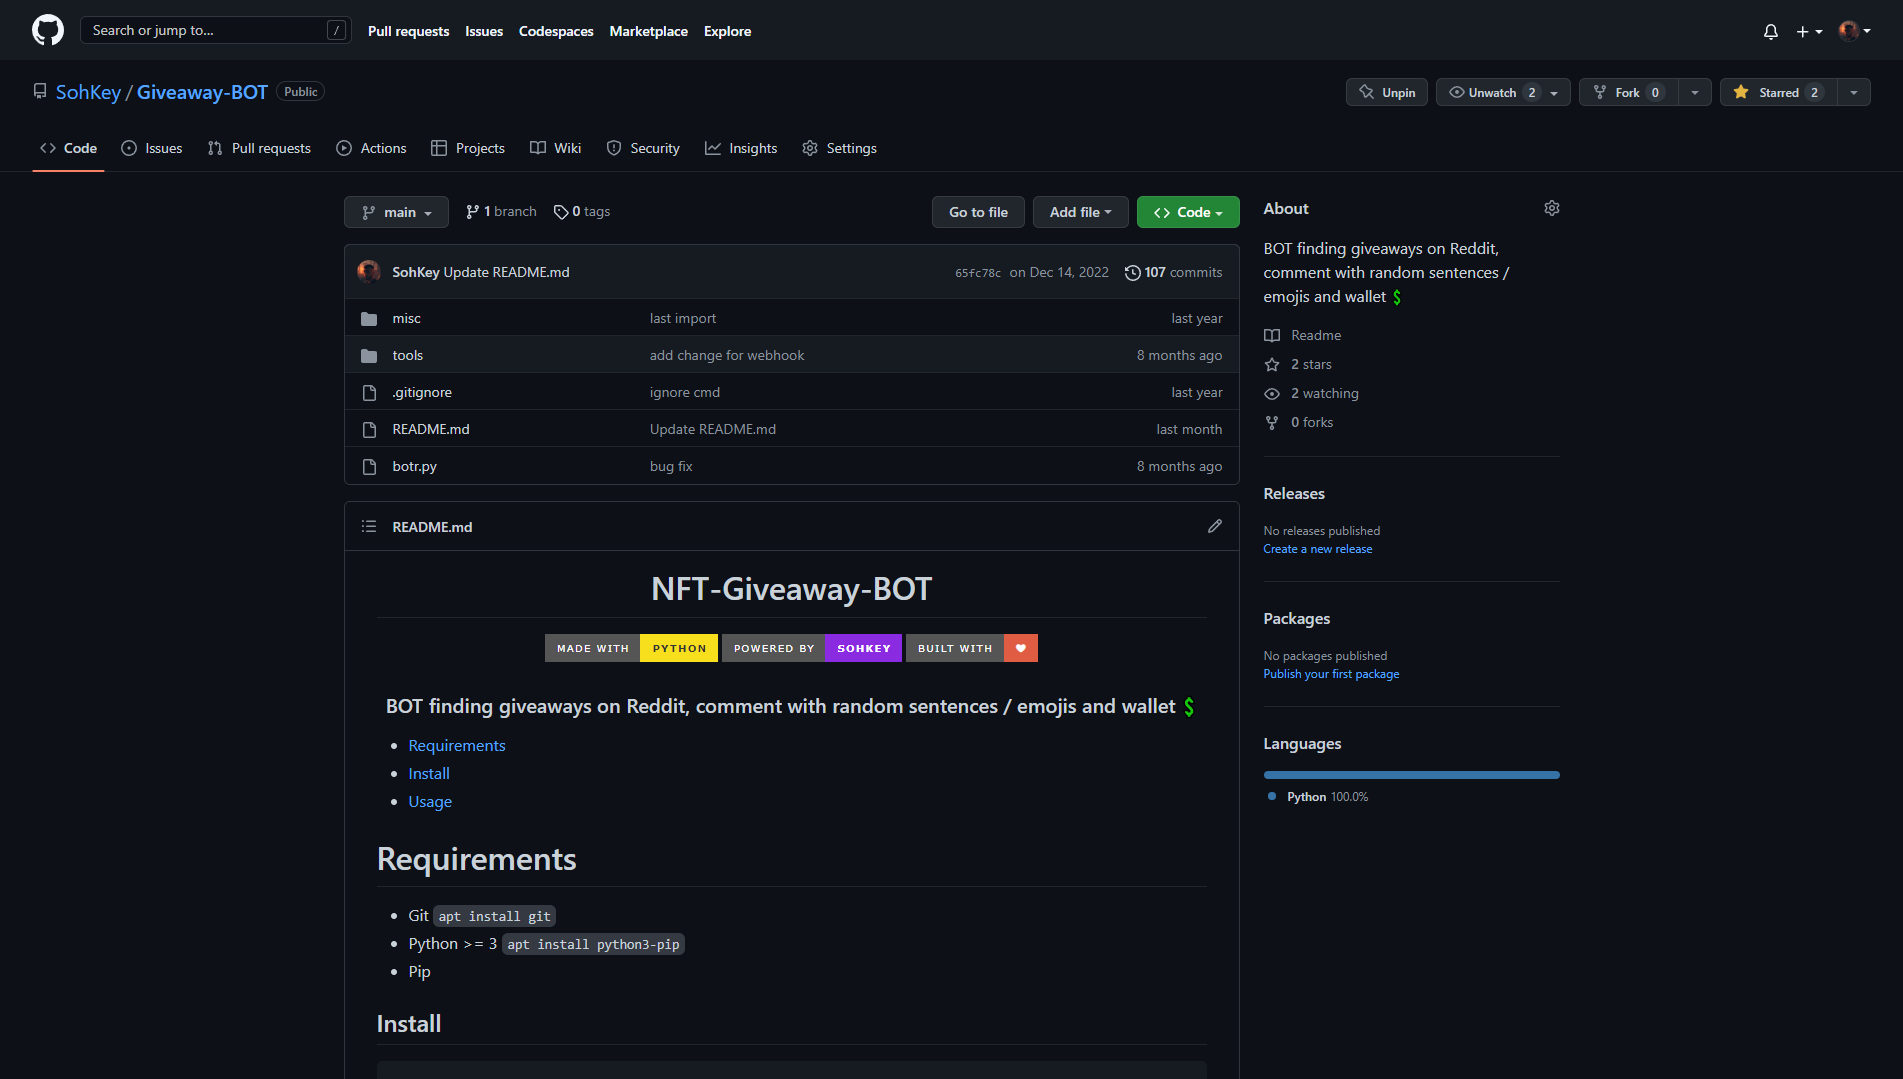
Task: View the 0 forks link
Action: point(1298,422)
